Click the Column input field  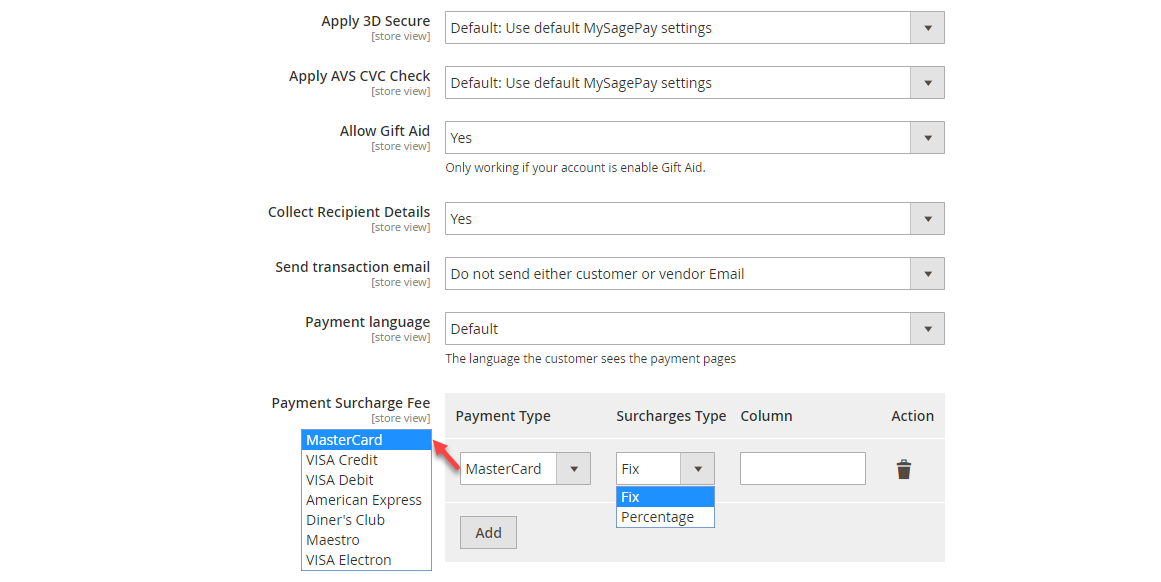click(802, 468)
